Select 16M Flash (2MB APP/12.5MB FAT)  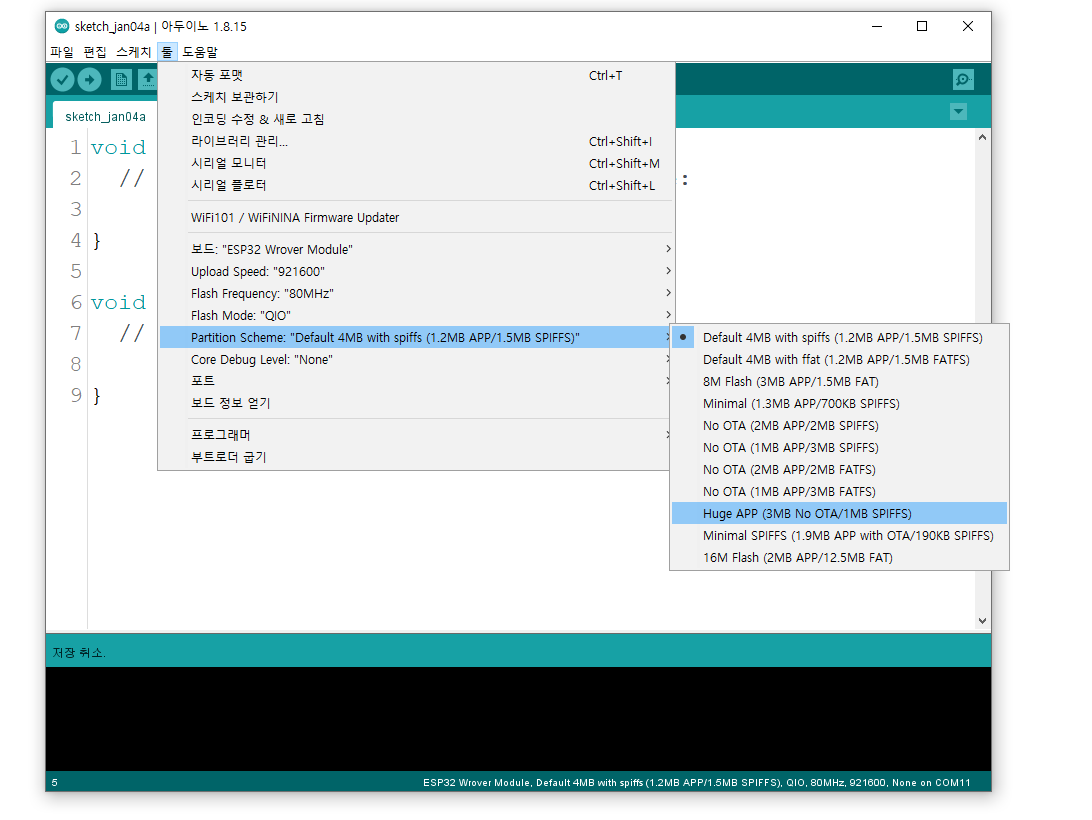[x=839, y=557]
